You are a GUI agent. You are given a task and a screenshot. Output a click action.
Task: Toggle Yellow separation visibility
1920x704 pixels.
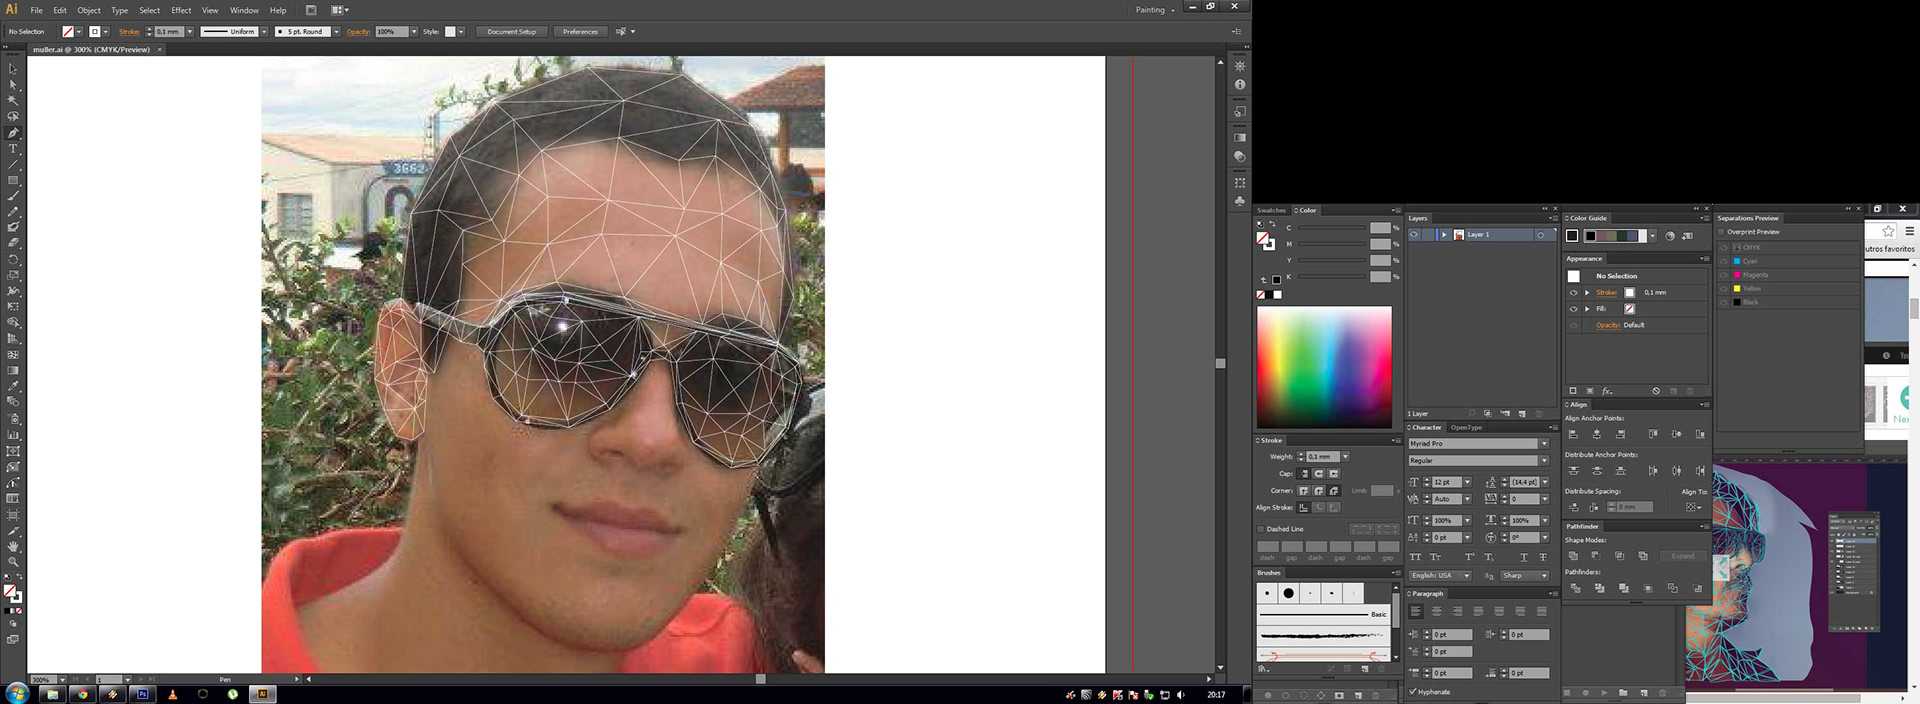pyautogui.click(x=1723, y=288)
